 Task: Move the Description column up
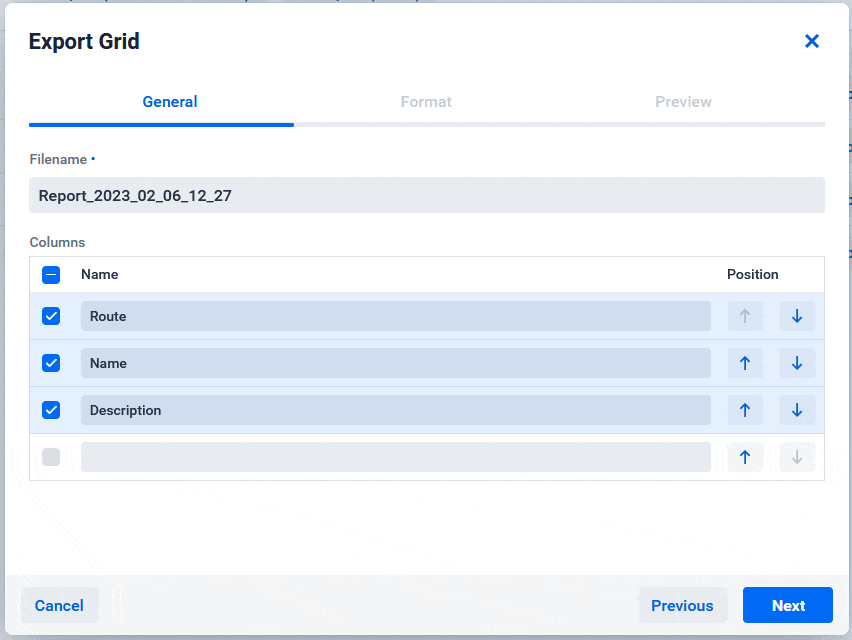pos(745,410)
